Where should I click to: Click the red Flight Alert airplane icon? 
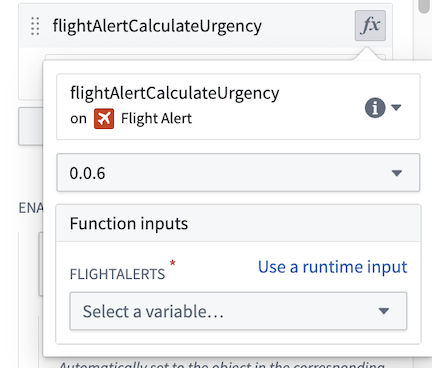coord(104,119)
